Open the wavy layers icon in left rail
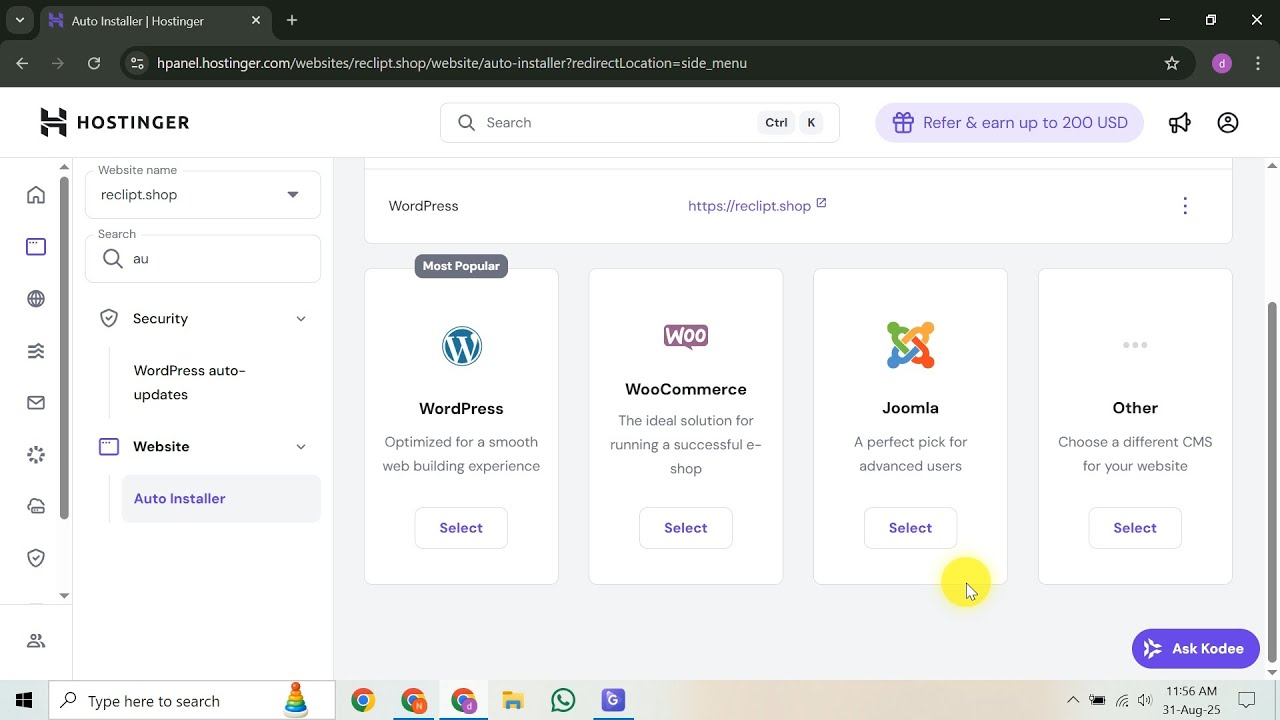The width and height of the screenshot is (1280, 720). 36,351
